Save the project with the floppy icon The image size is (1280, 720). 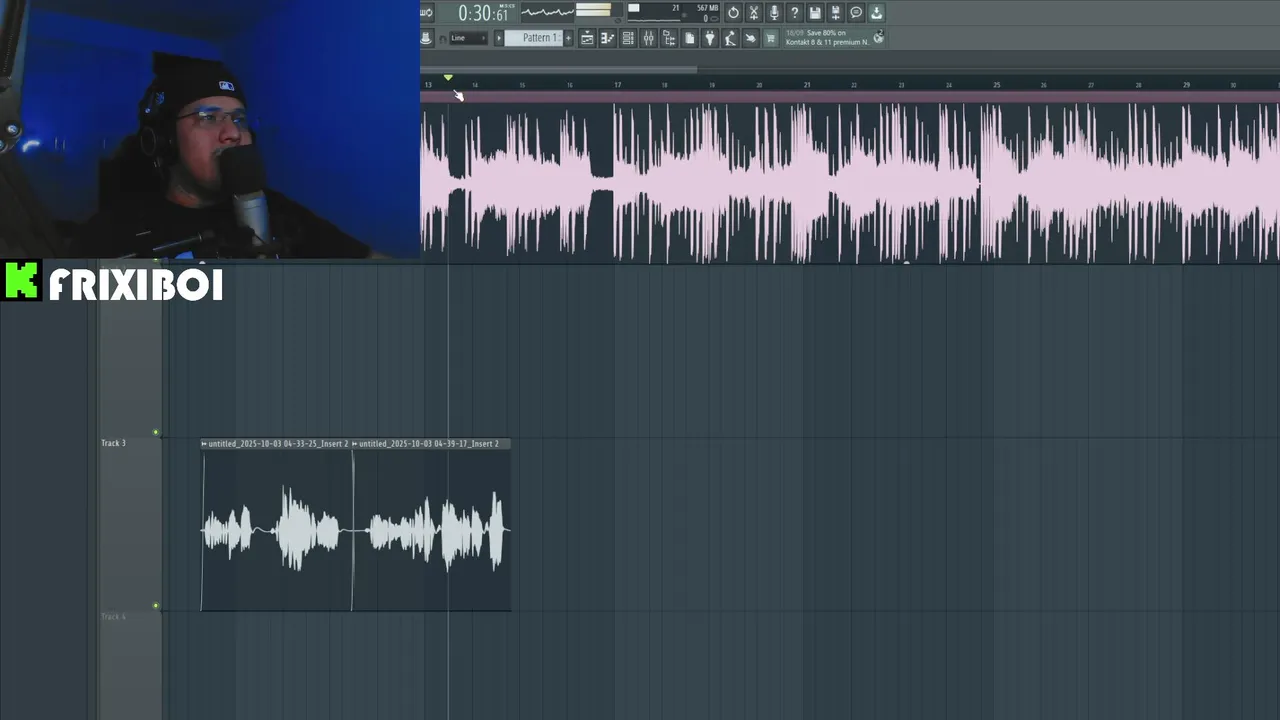pos(815,13)
